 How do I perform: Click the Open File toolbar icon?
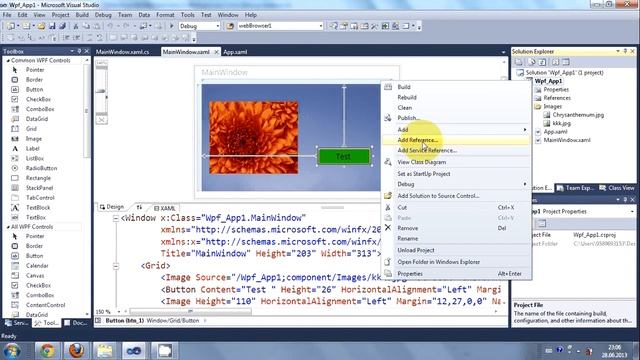[x=41, y=26]
